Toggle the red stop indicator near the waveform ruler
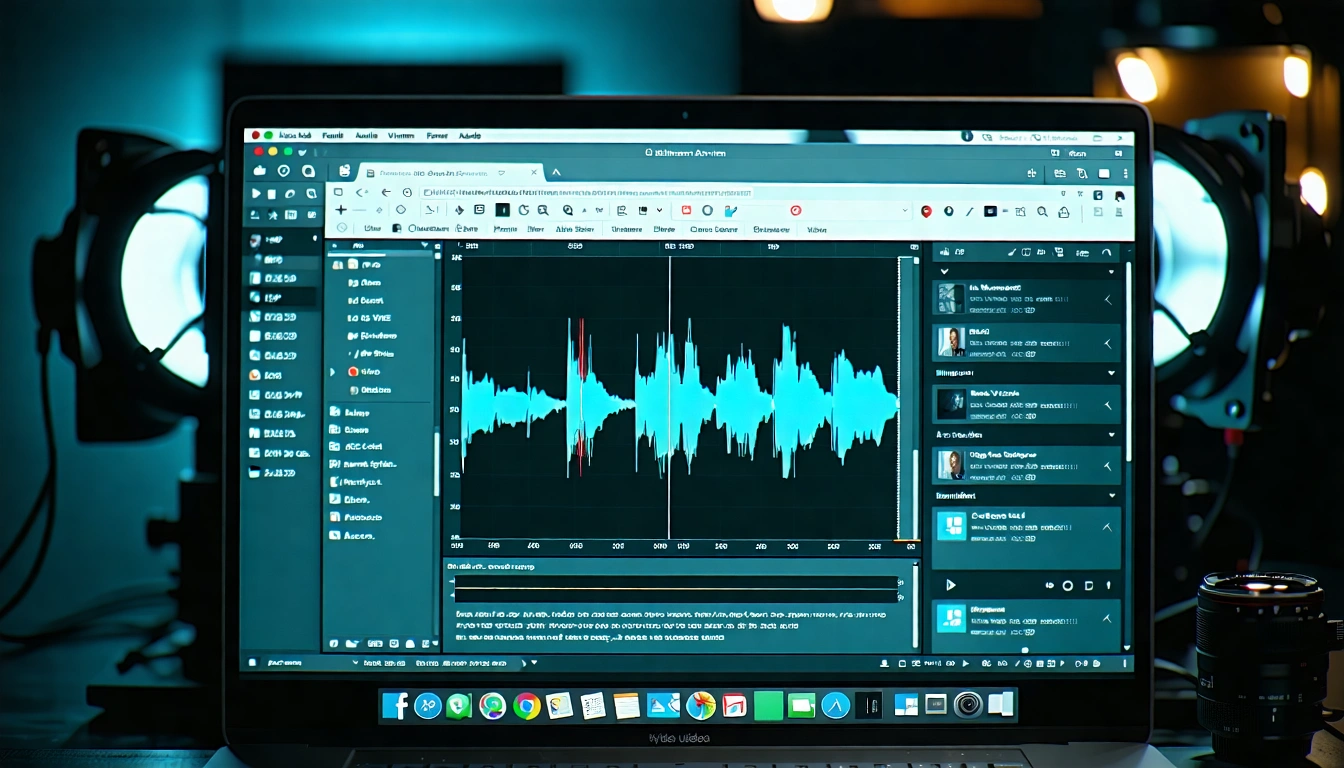The width and height of the screenshot is (1344, 768). pos(580,325)
